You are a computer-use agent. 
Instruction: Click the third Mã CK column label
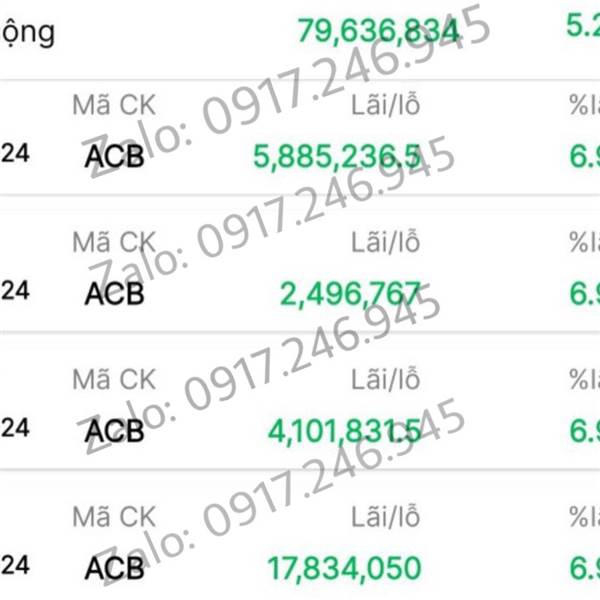[x=114, y=379]
